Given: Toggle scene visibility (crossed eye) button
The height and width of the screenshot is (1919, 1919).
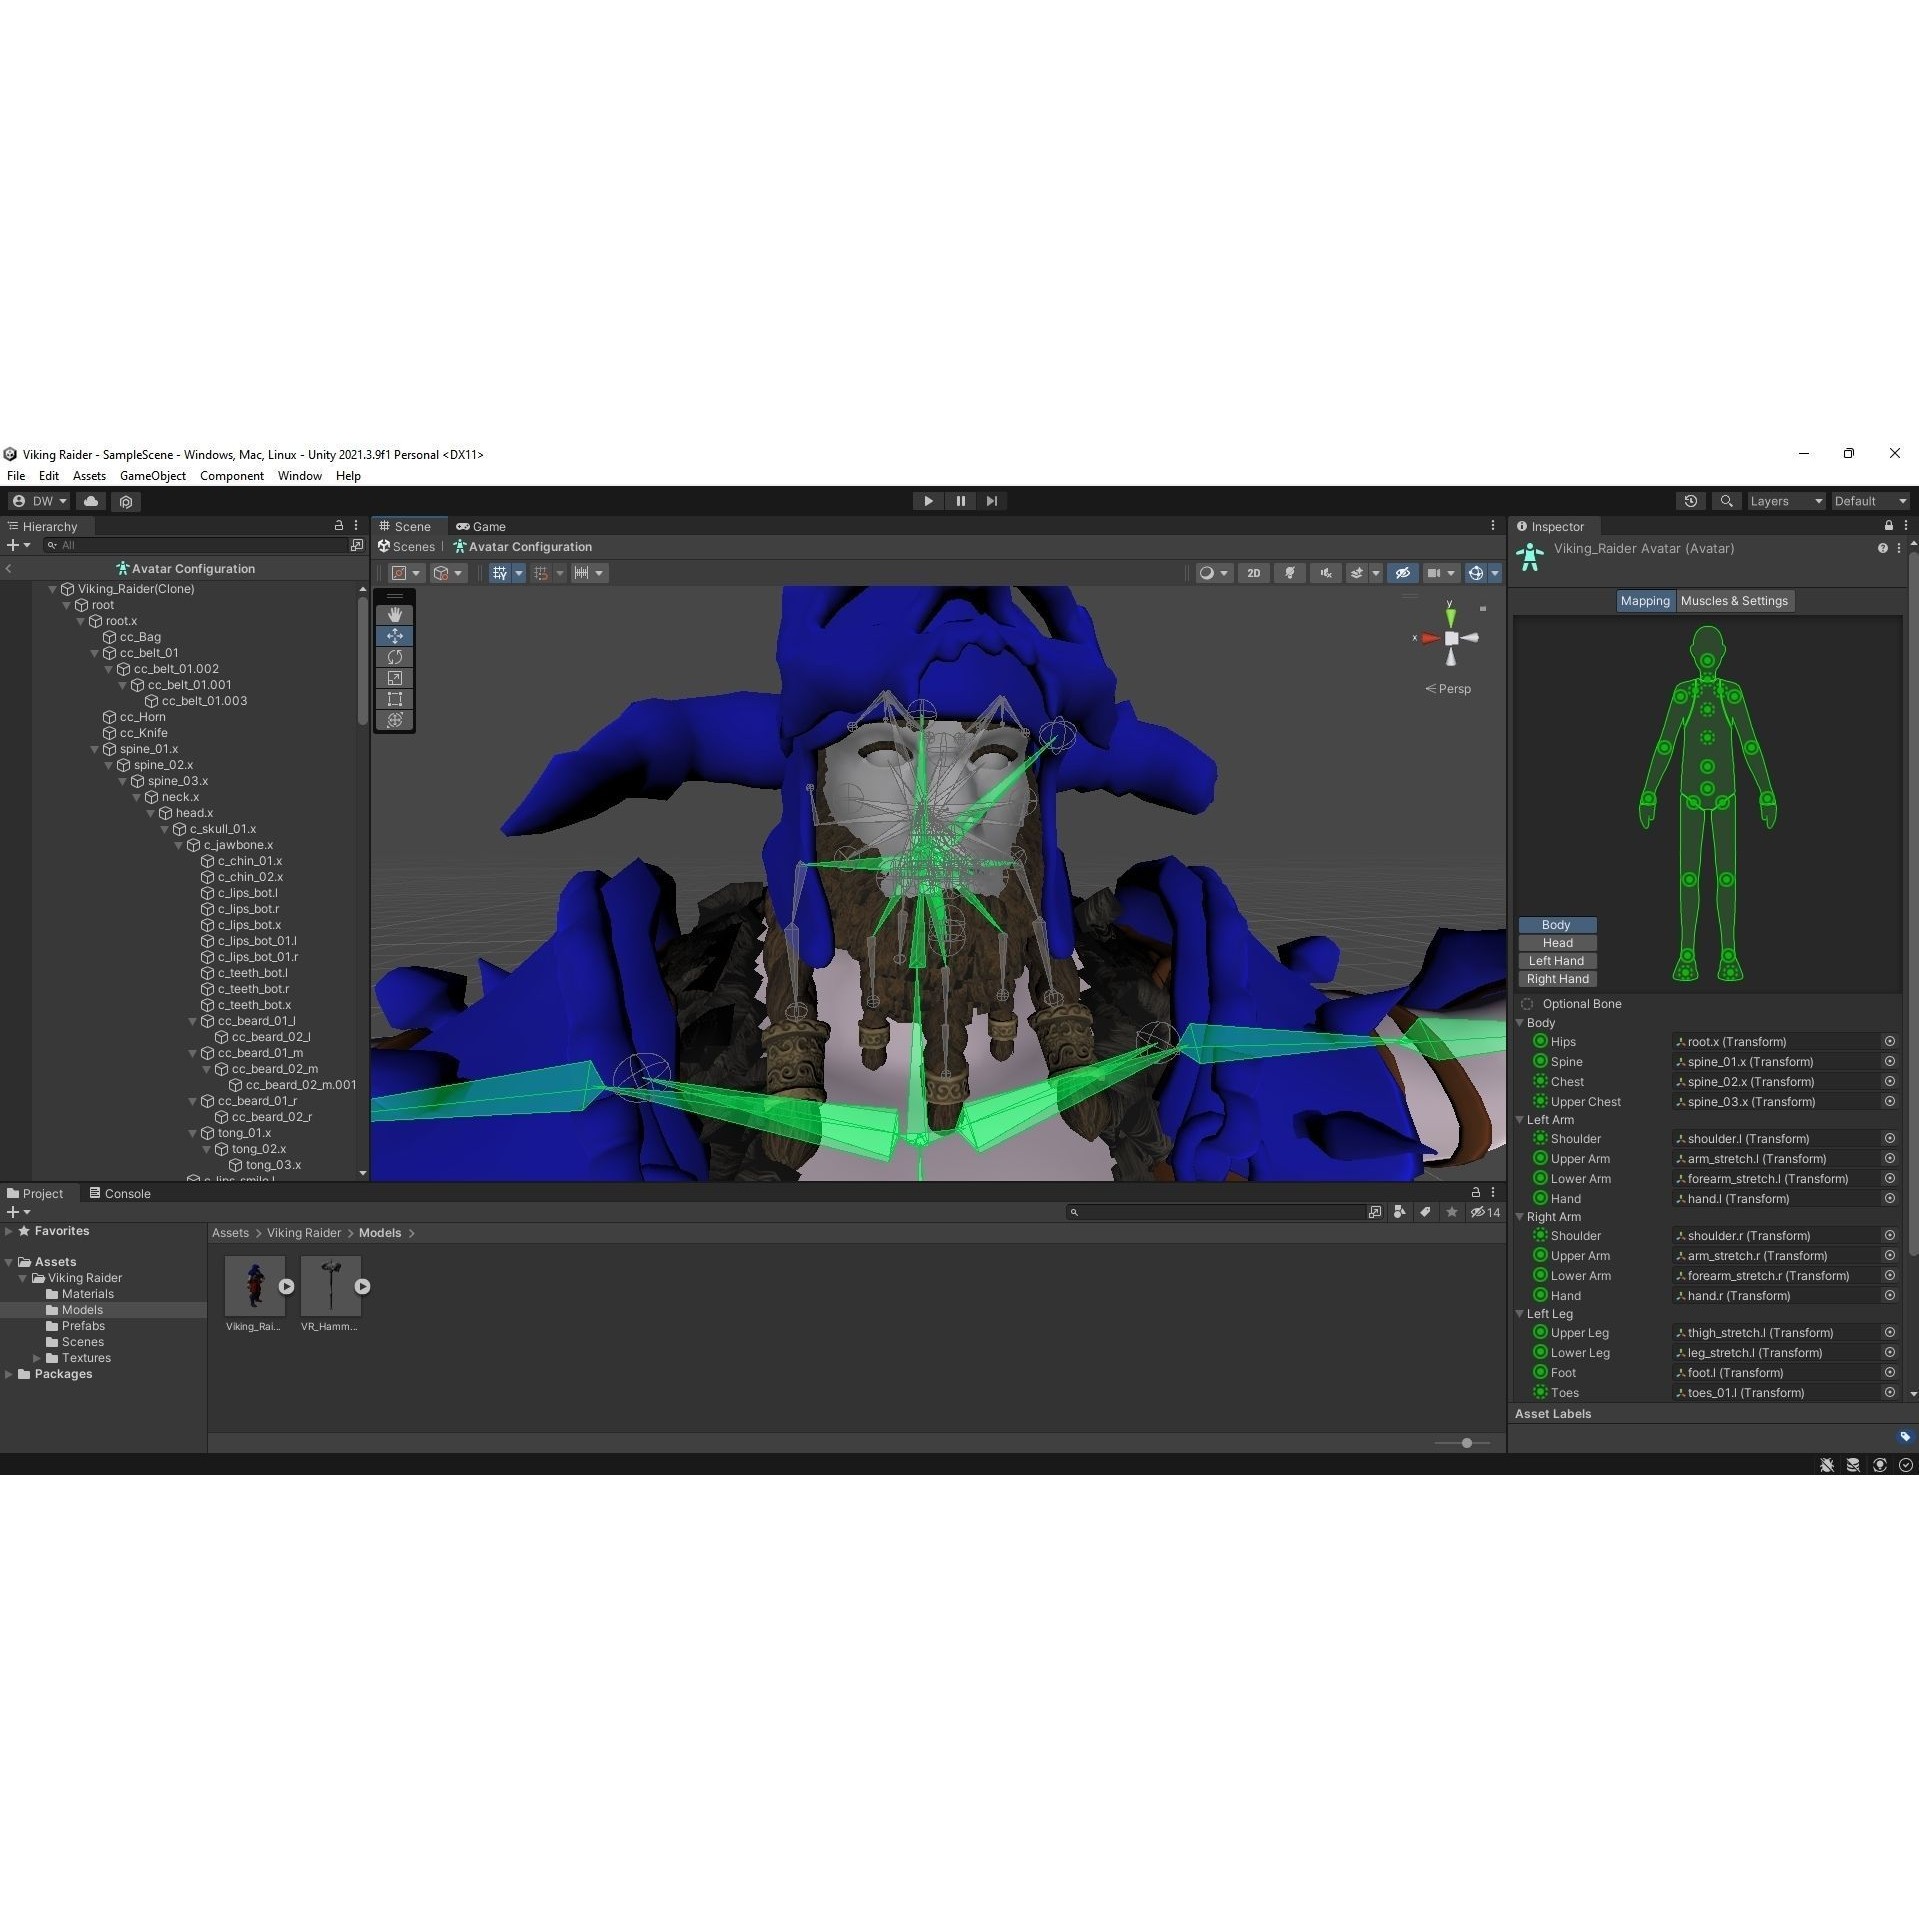Looking at the screenshot, I should point(1402,572).
